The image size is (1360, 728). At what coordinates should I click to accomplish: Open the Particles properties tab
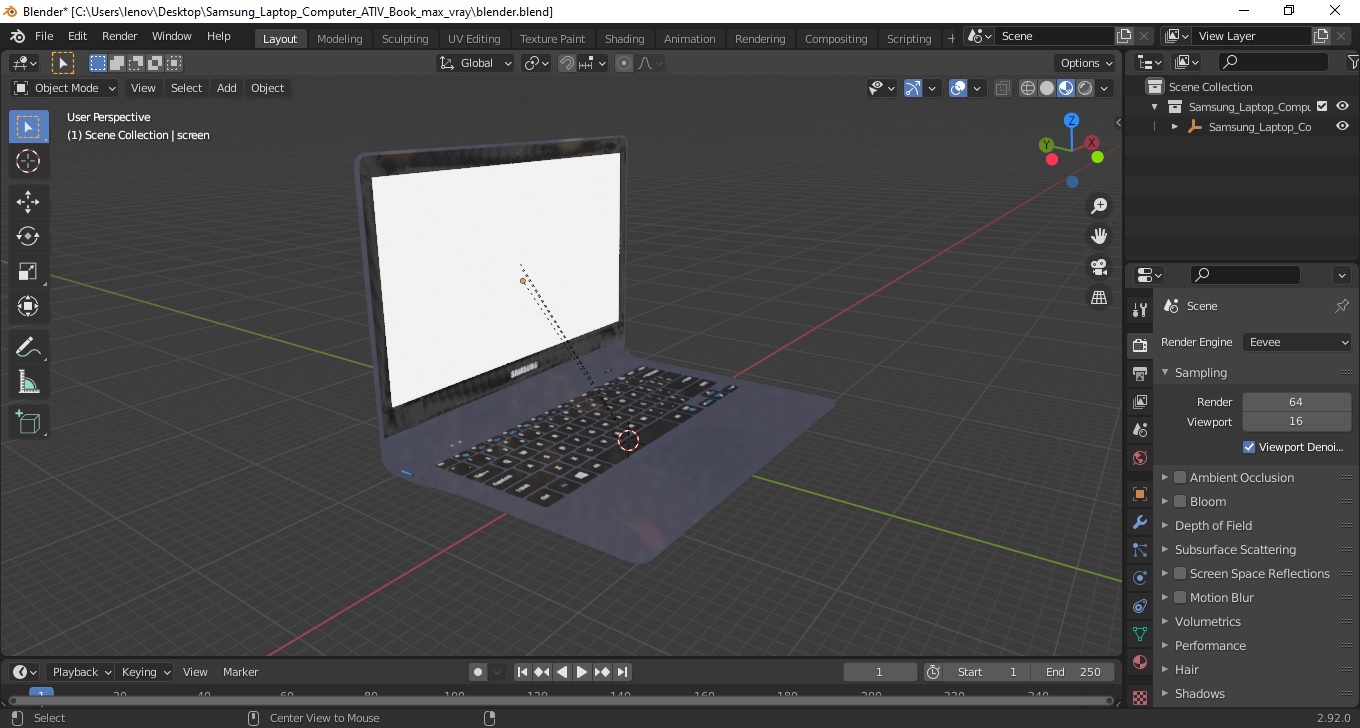(1139, 550)
